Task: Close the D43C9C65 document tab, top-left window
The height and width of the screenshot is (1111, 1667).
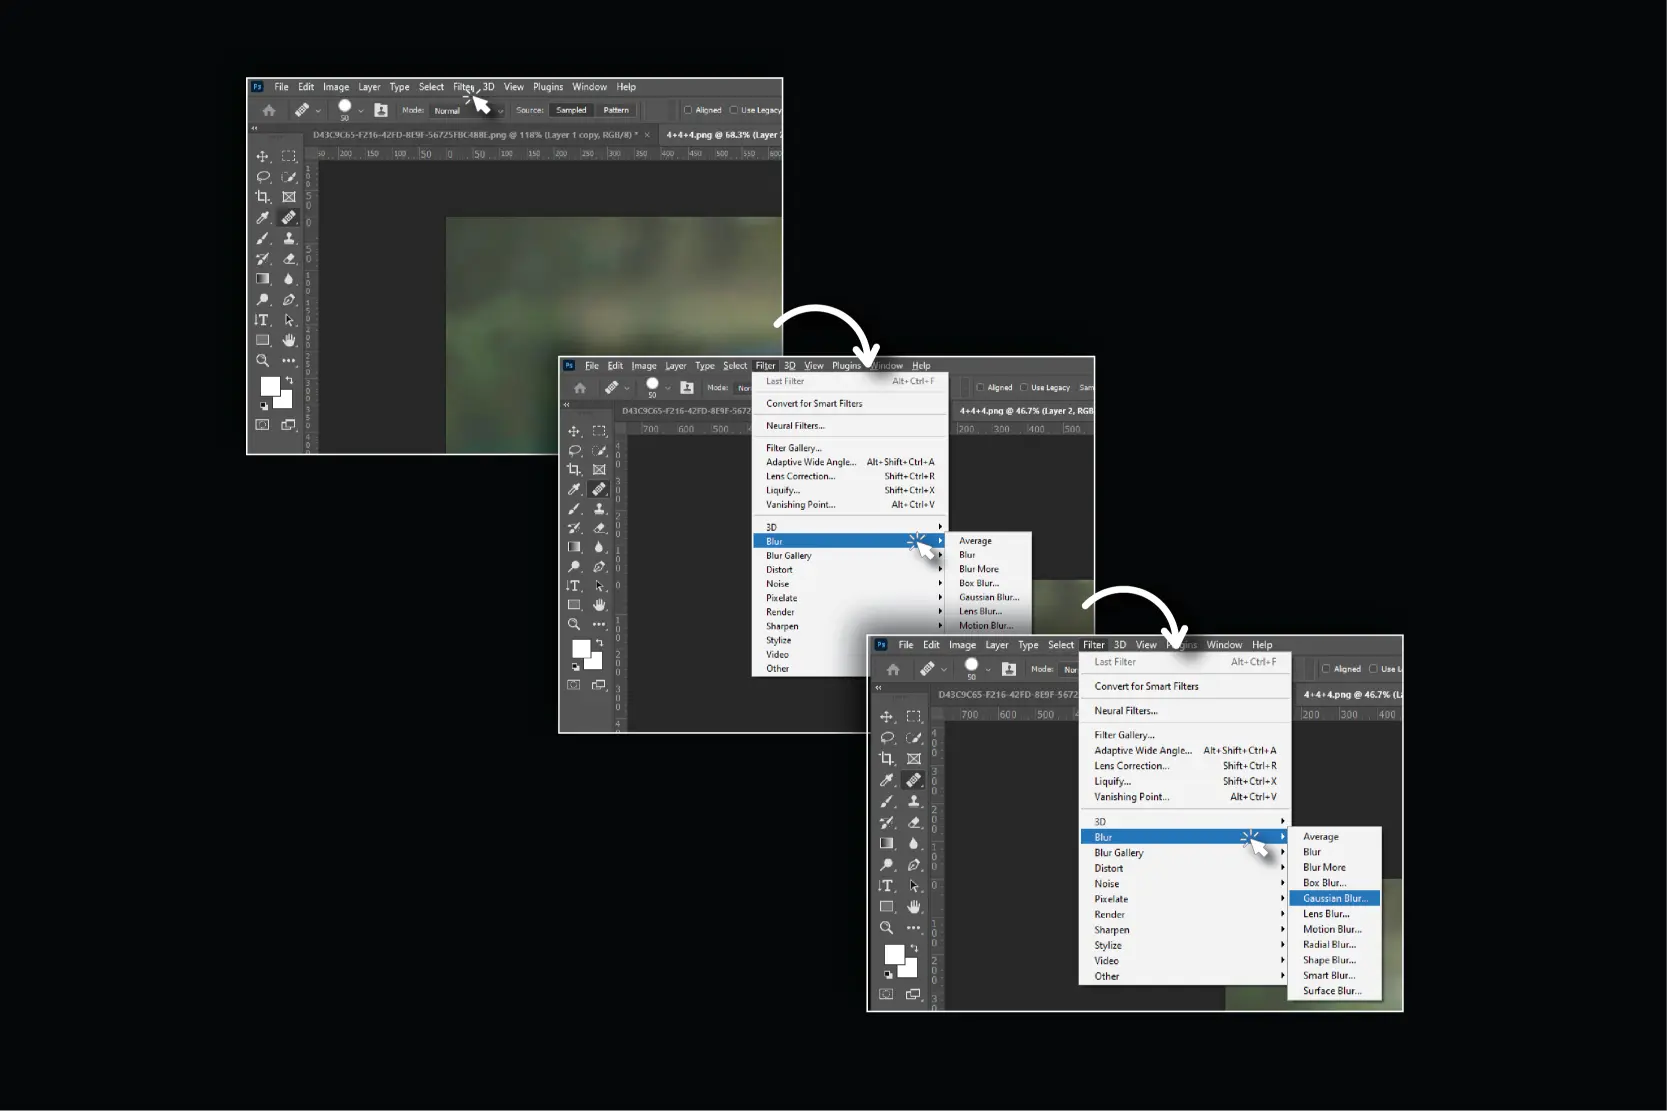Action: (x=647, y=135)
